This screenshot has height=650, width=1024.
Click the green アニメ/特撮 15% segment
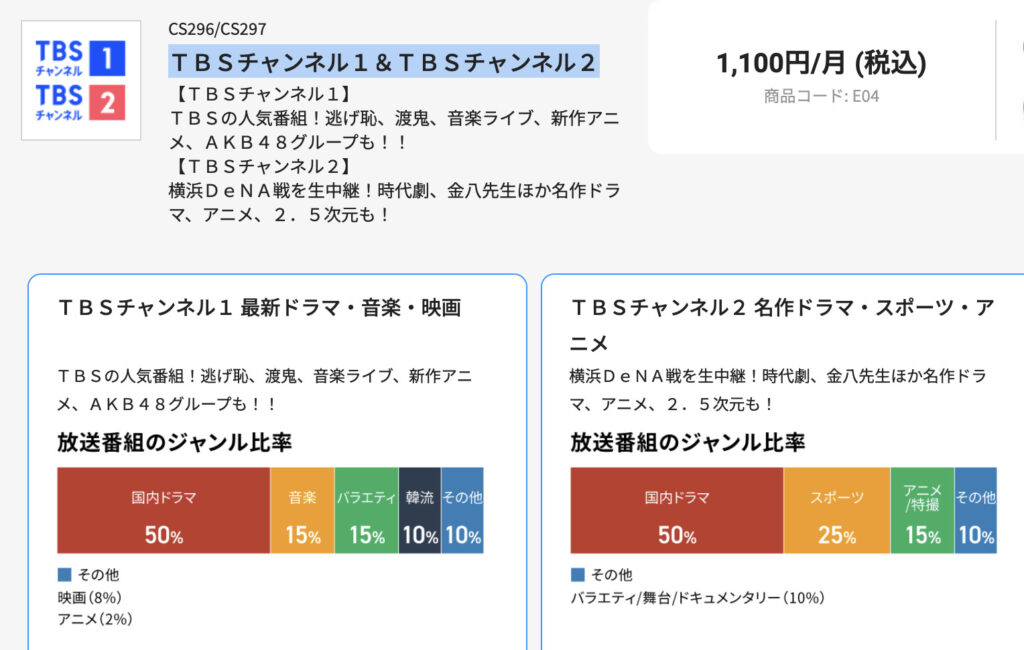[x=922, y=510]
